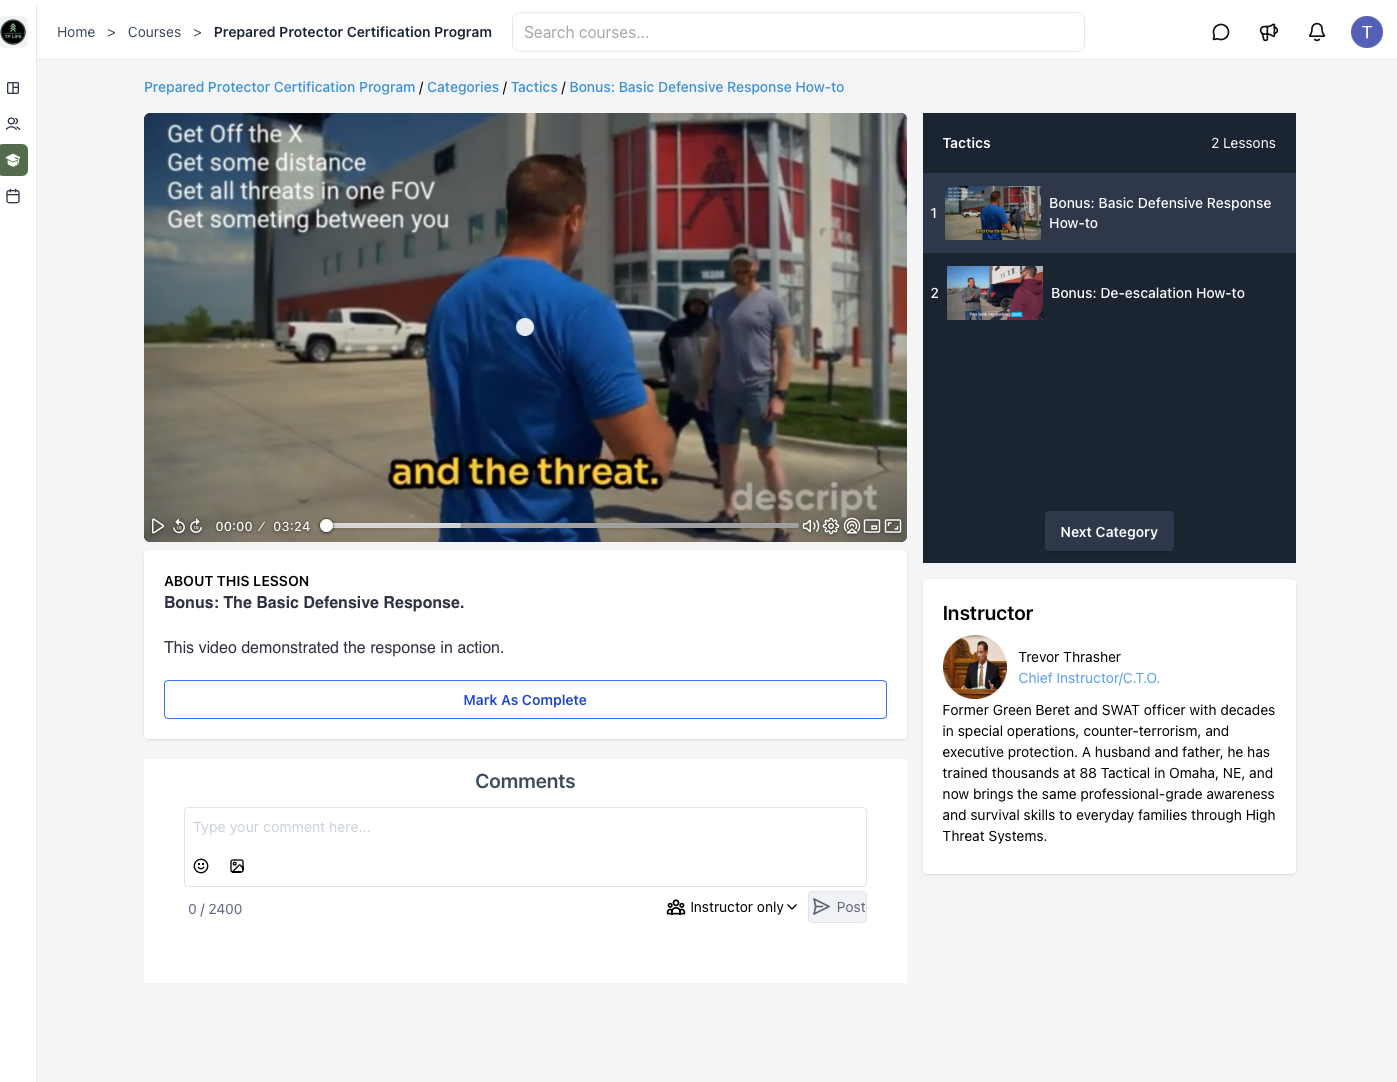Click the Bonus: Basic Defensive Response How-to breadcrumb
Viewport: 1397px width, 1082px height.
tap(706, 87)
